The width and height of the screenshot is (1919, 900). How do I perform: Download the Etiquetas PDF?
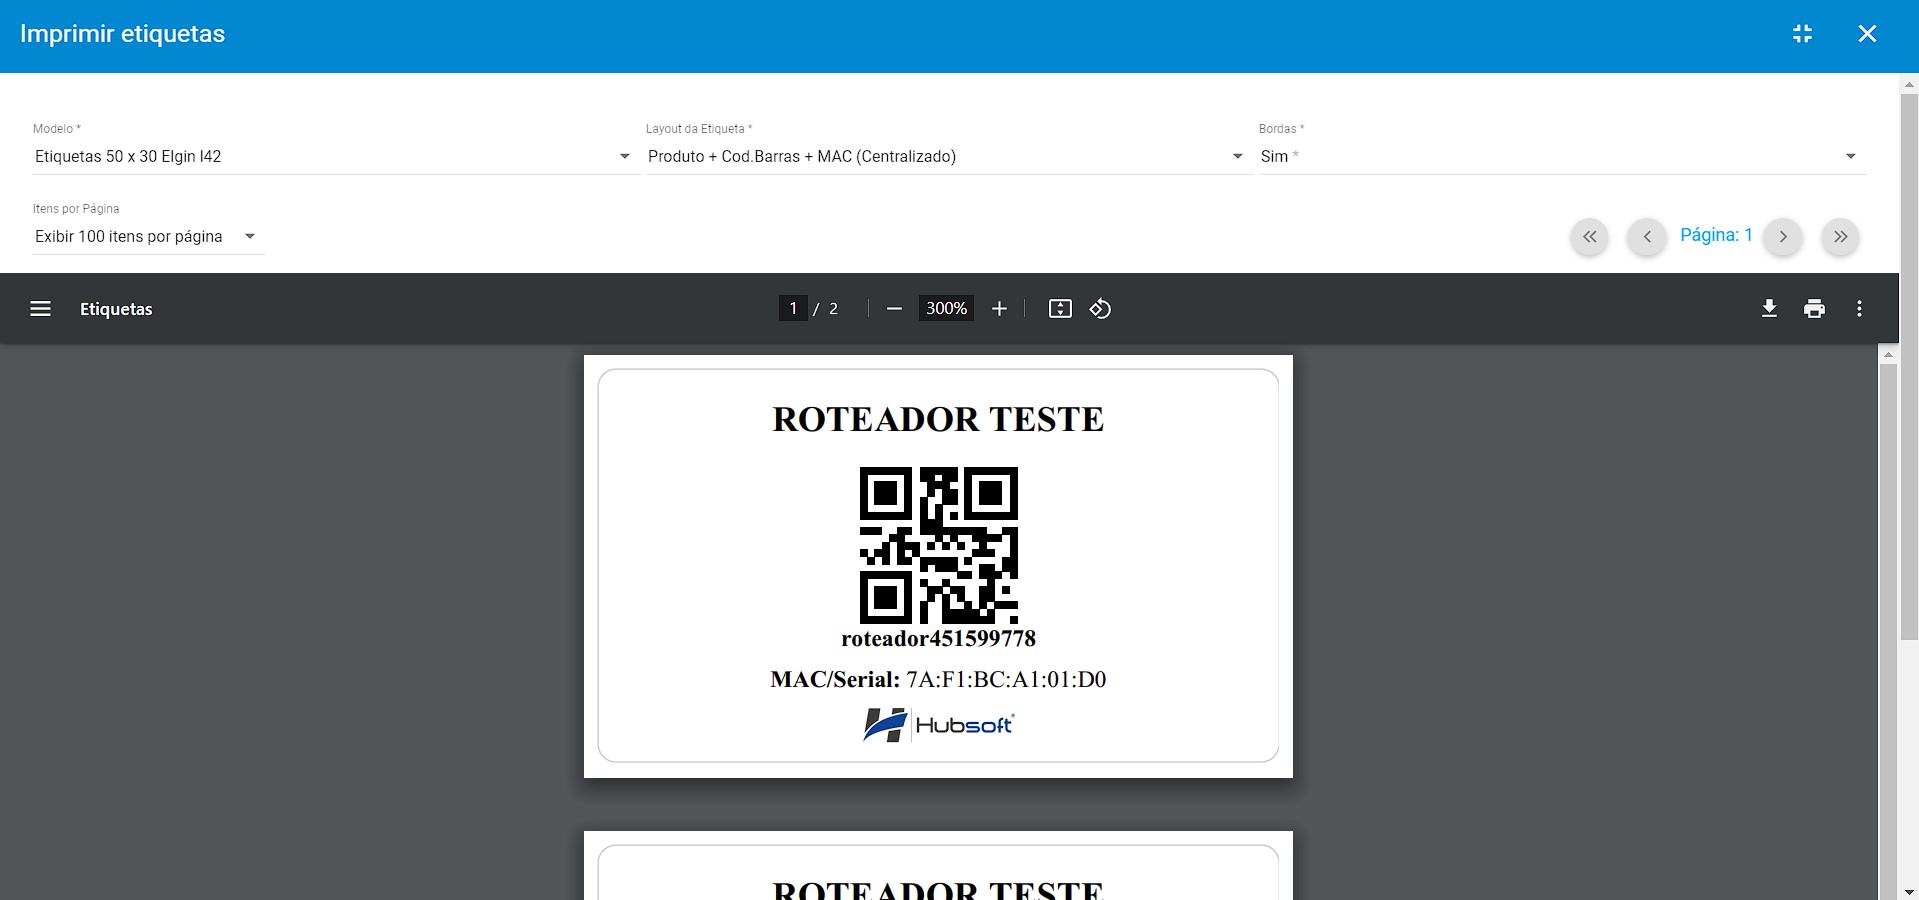[x=1769, y=309]
